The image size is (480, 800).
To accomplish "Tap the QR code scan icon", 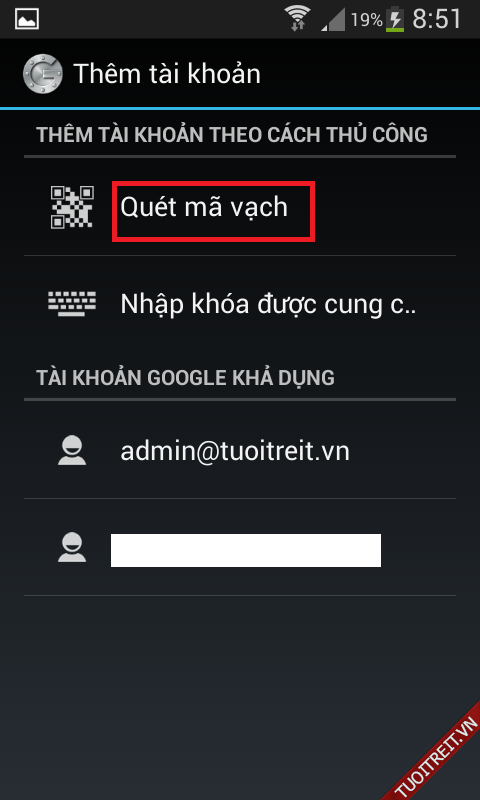I will [x=72, y=207].
